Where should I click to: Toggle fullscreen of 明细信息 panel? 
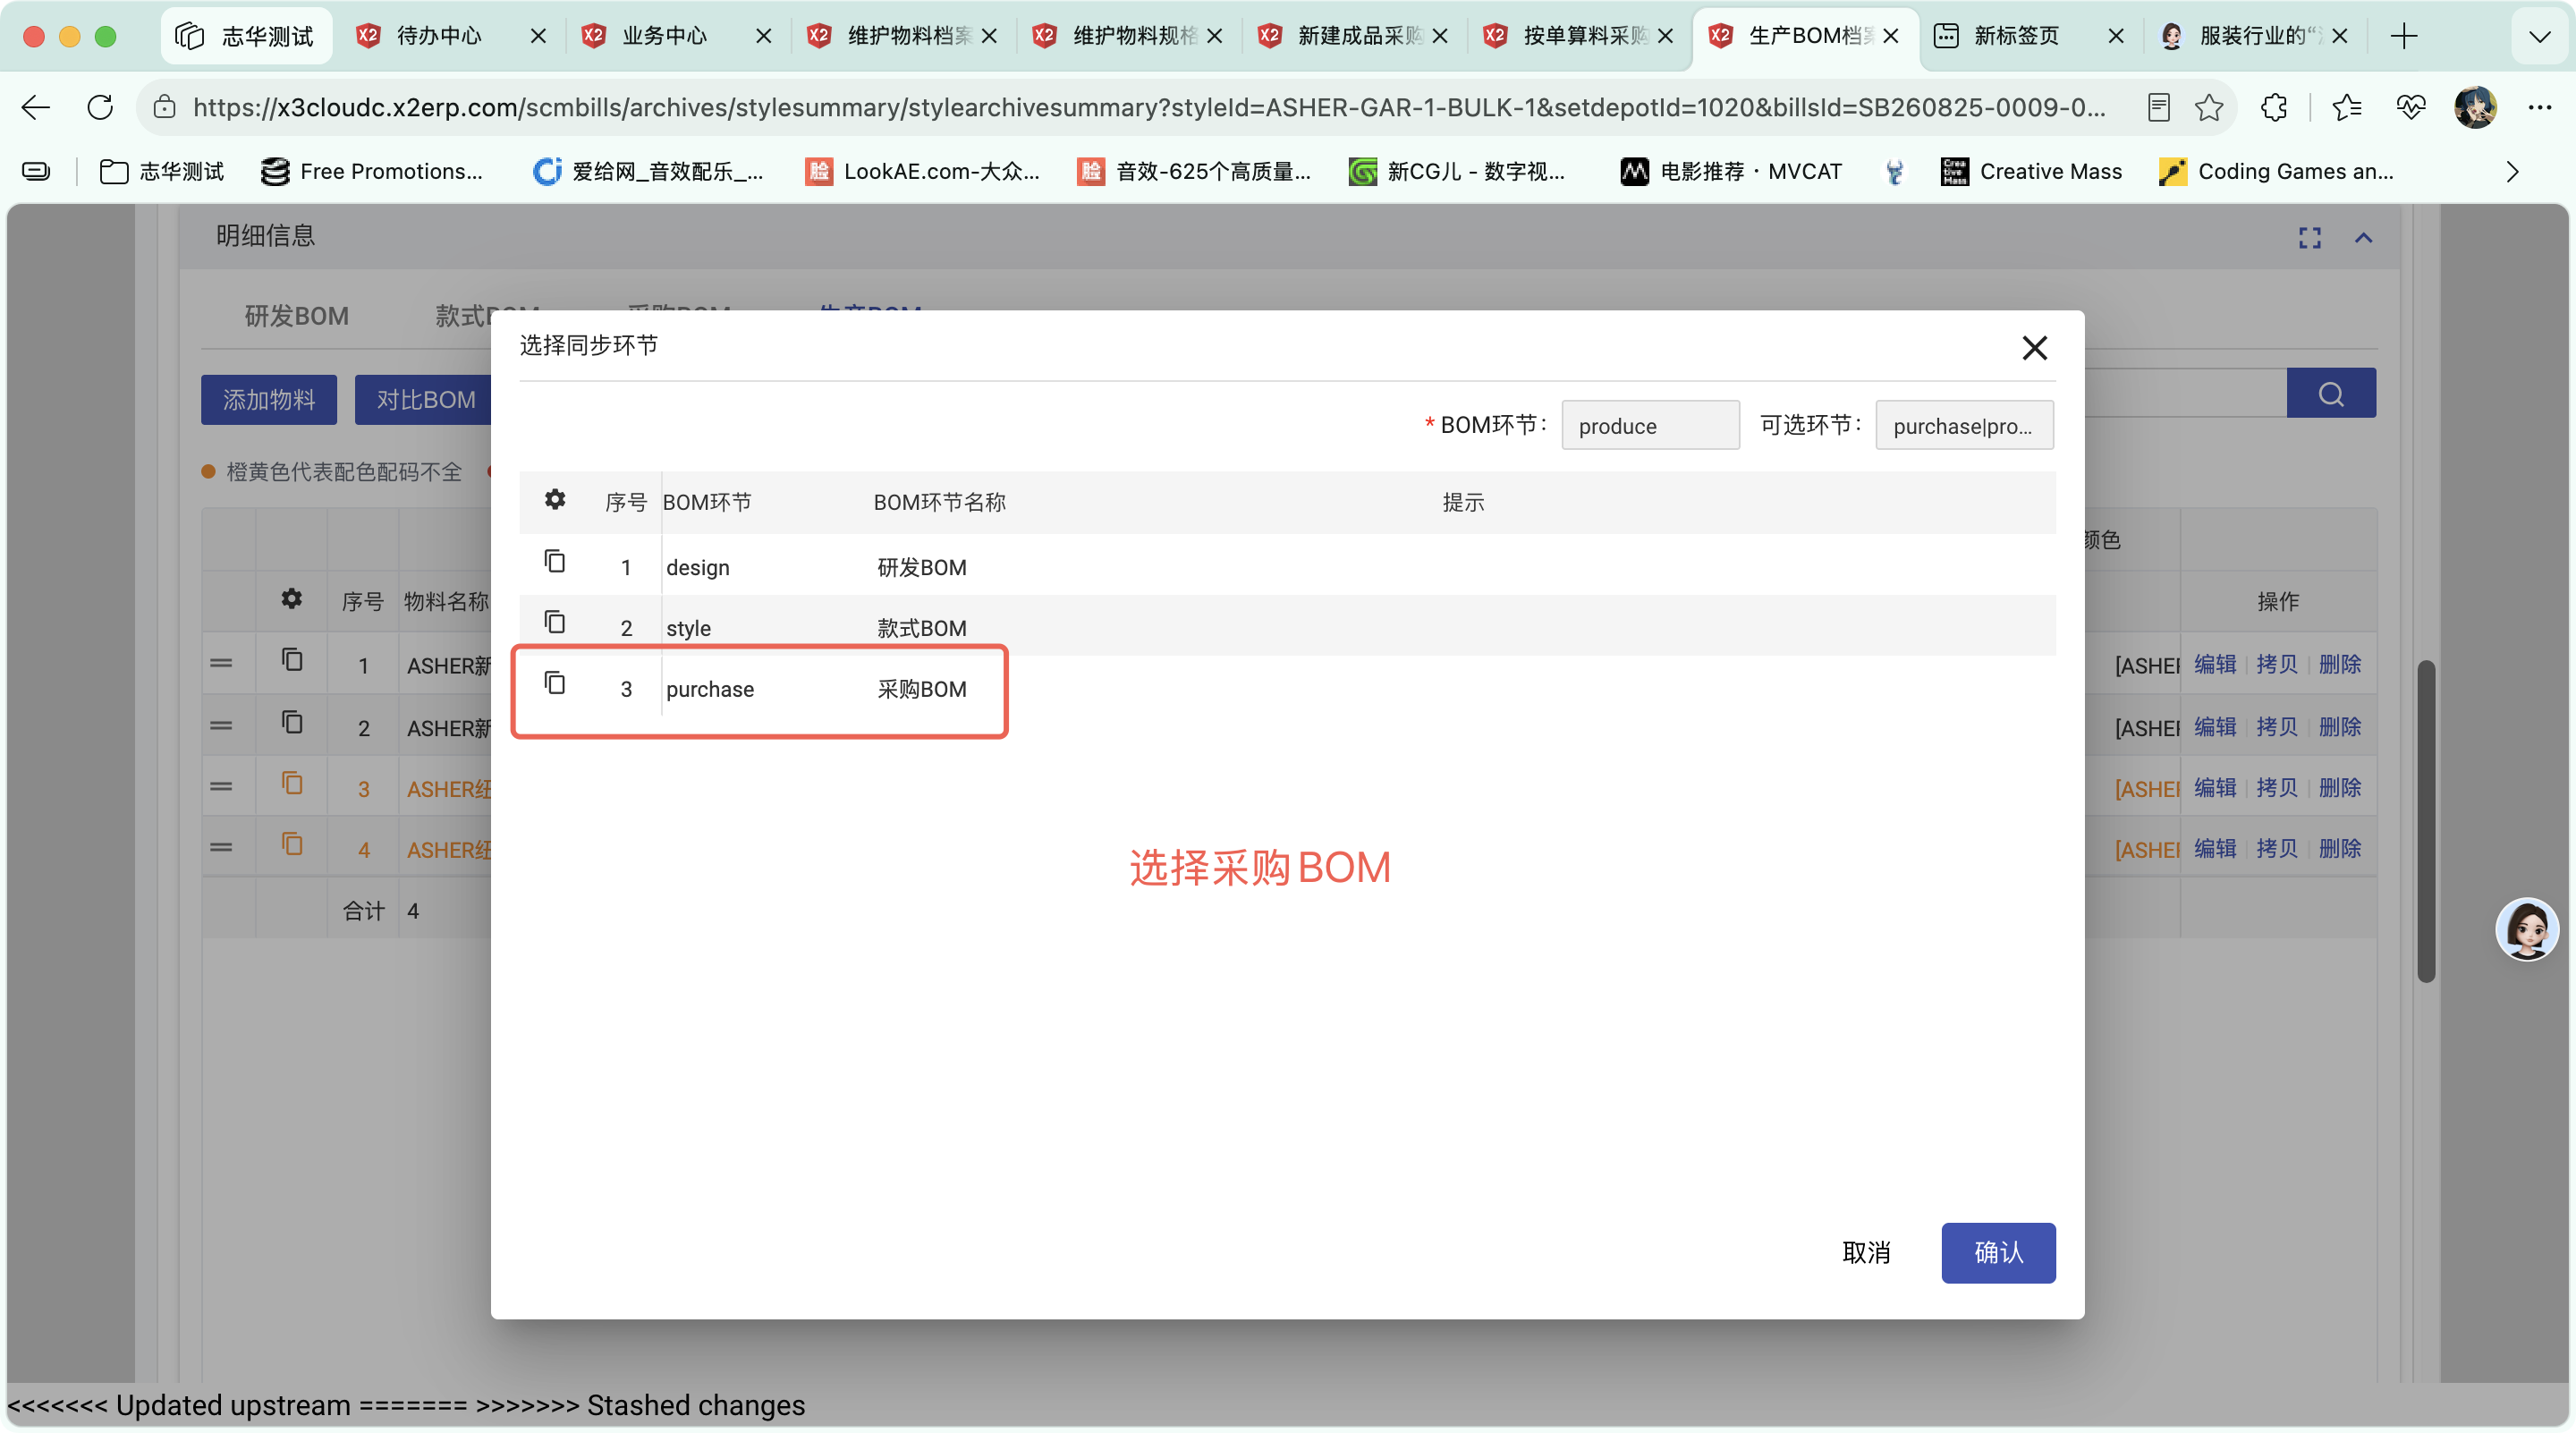[x=2309, y=238]
